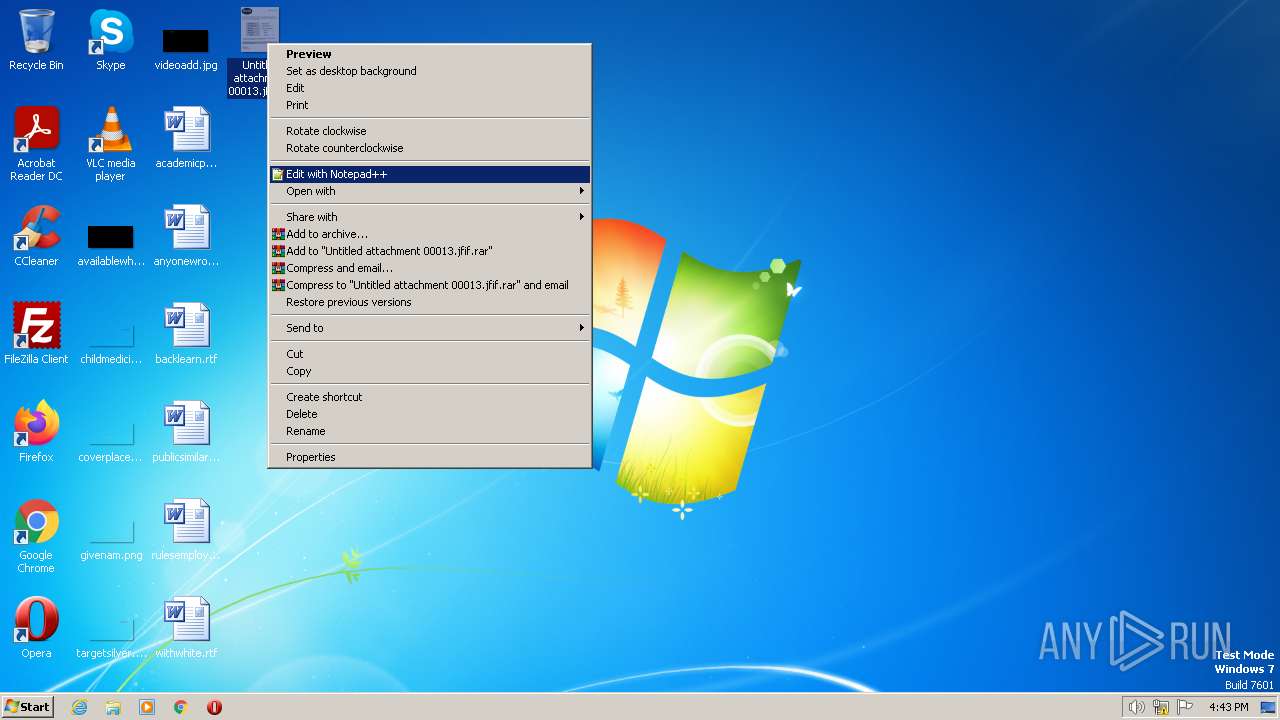1280x720 pixels.
Task: Open Windows Explorer folder in taskbar
Action: coord(113,707)
